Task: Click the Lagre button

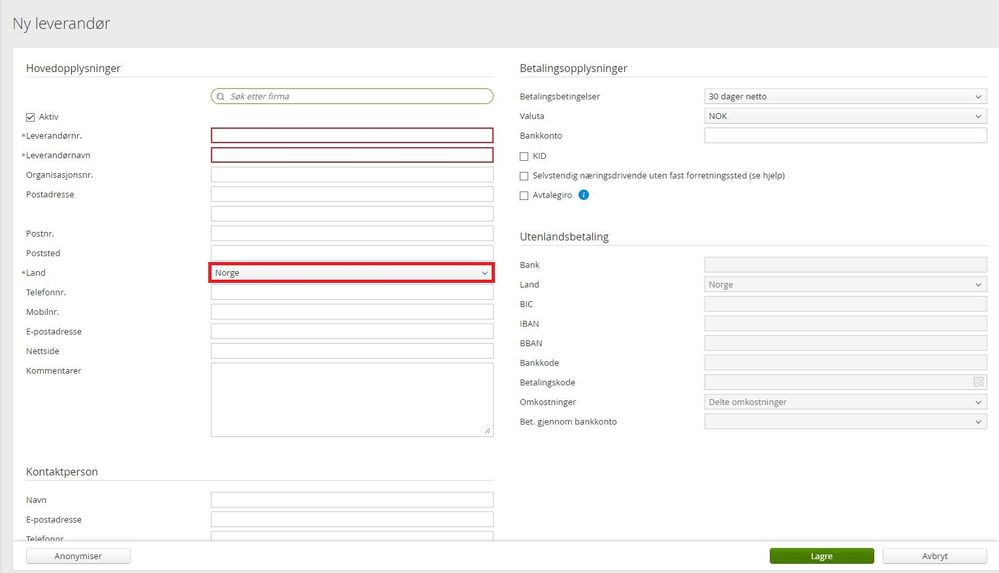Action: click(821, 556)
